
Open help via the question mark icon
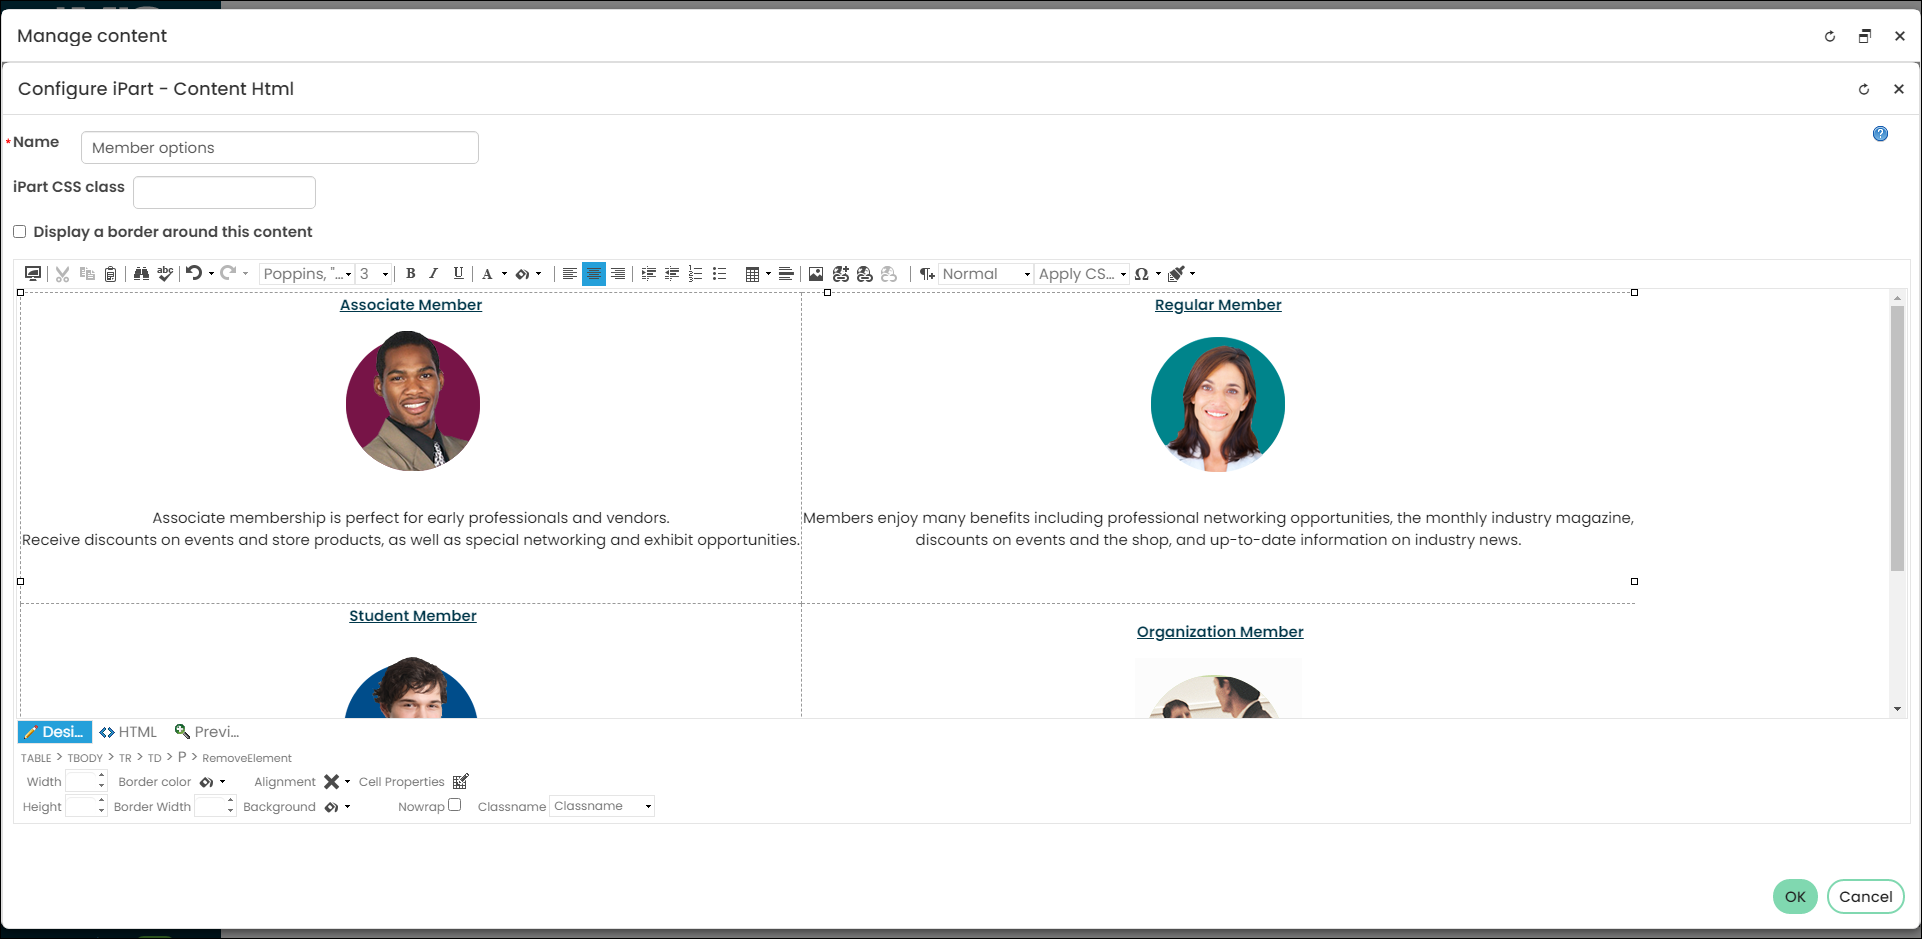1880,134
